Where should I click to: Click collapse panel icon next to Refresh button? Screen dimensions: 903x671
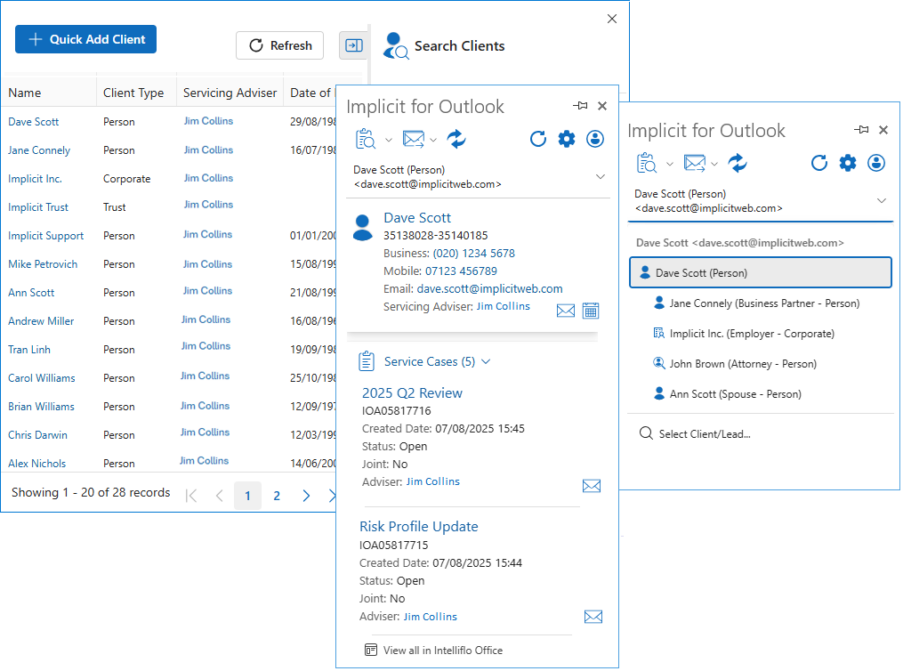[x=353, y=45]
